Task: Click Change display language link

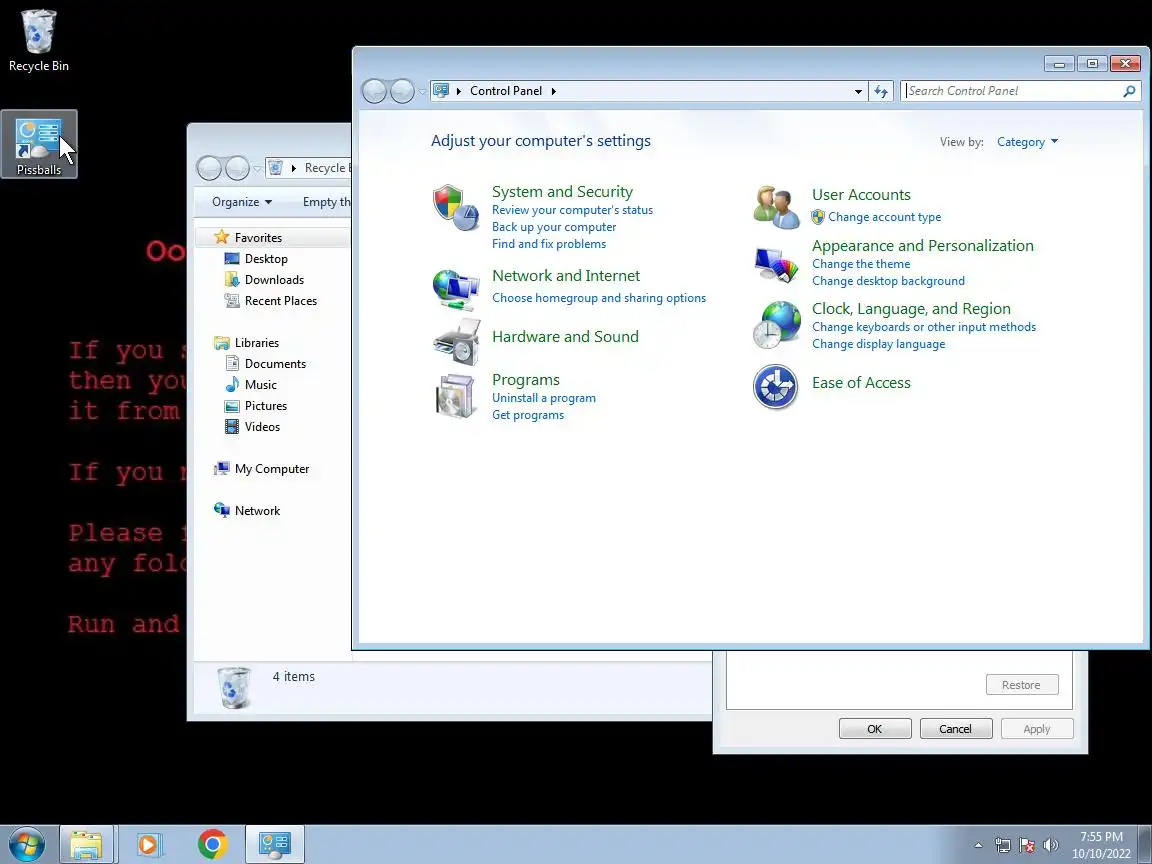Action: pos(878,344)
